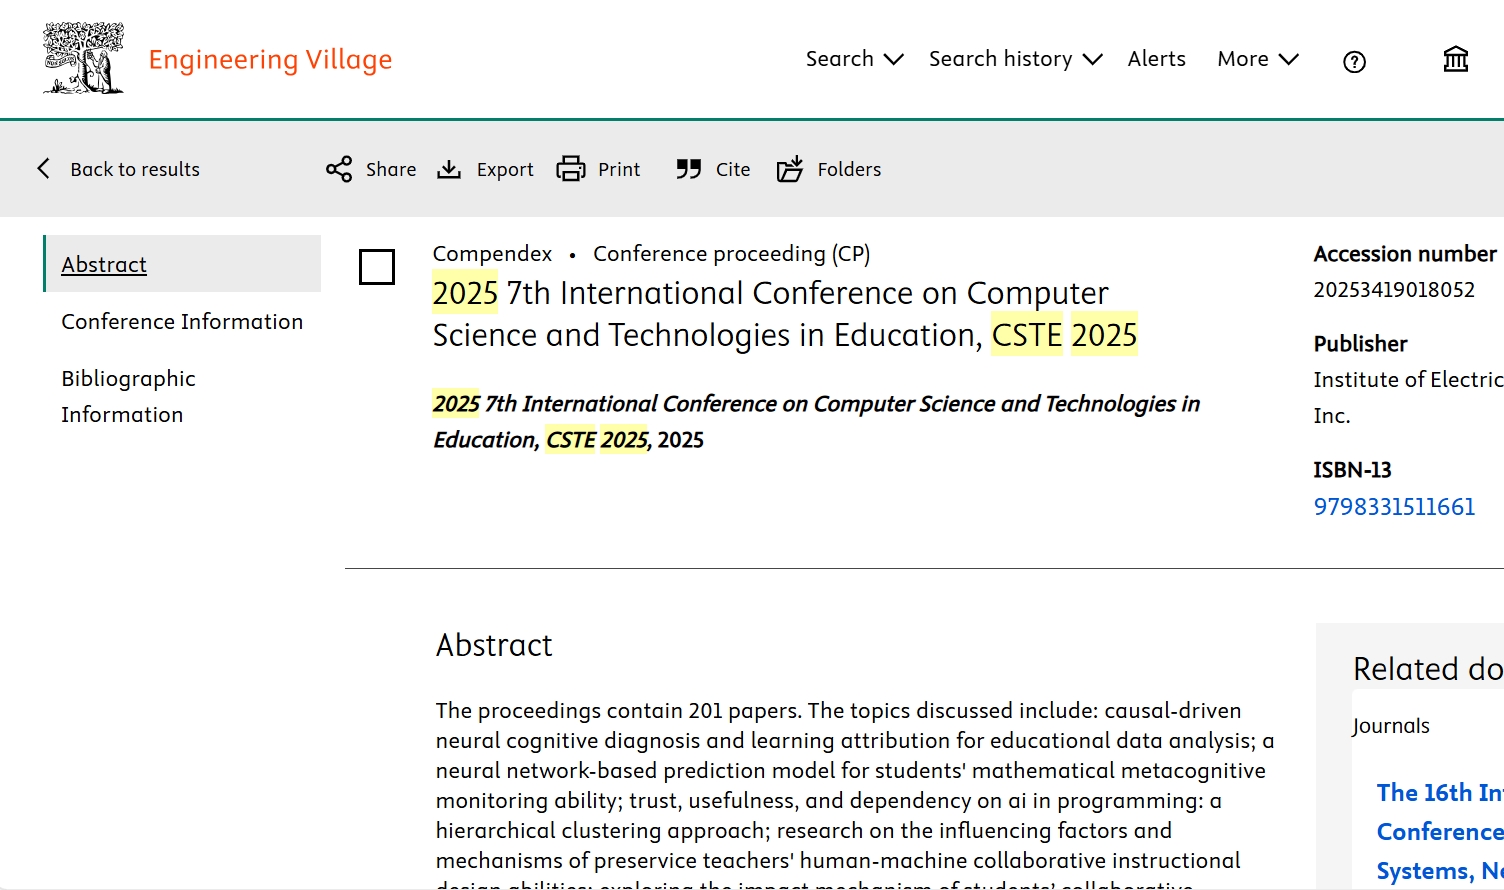Tick the record selection checkbox

pyautogui.click(x=377, y=267)
